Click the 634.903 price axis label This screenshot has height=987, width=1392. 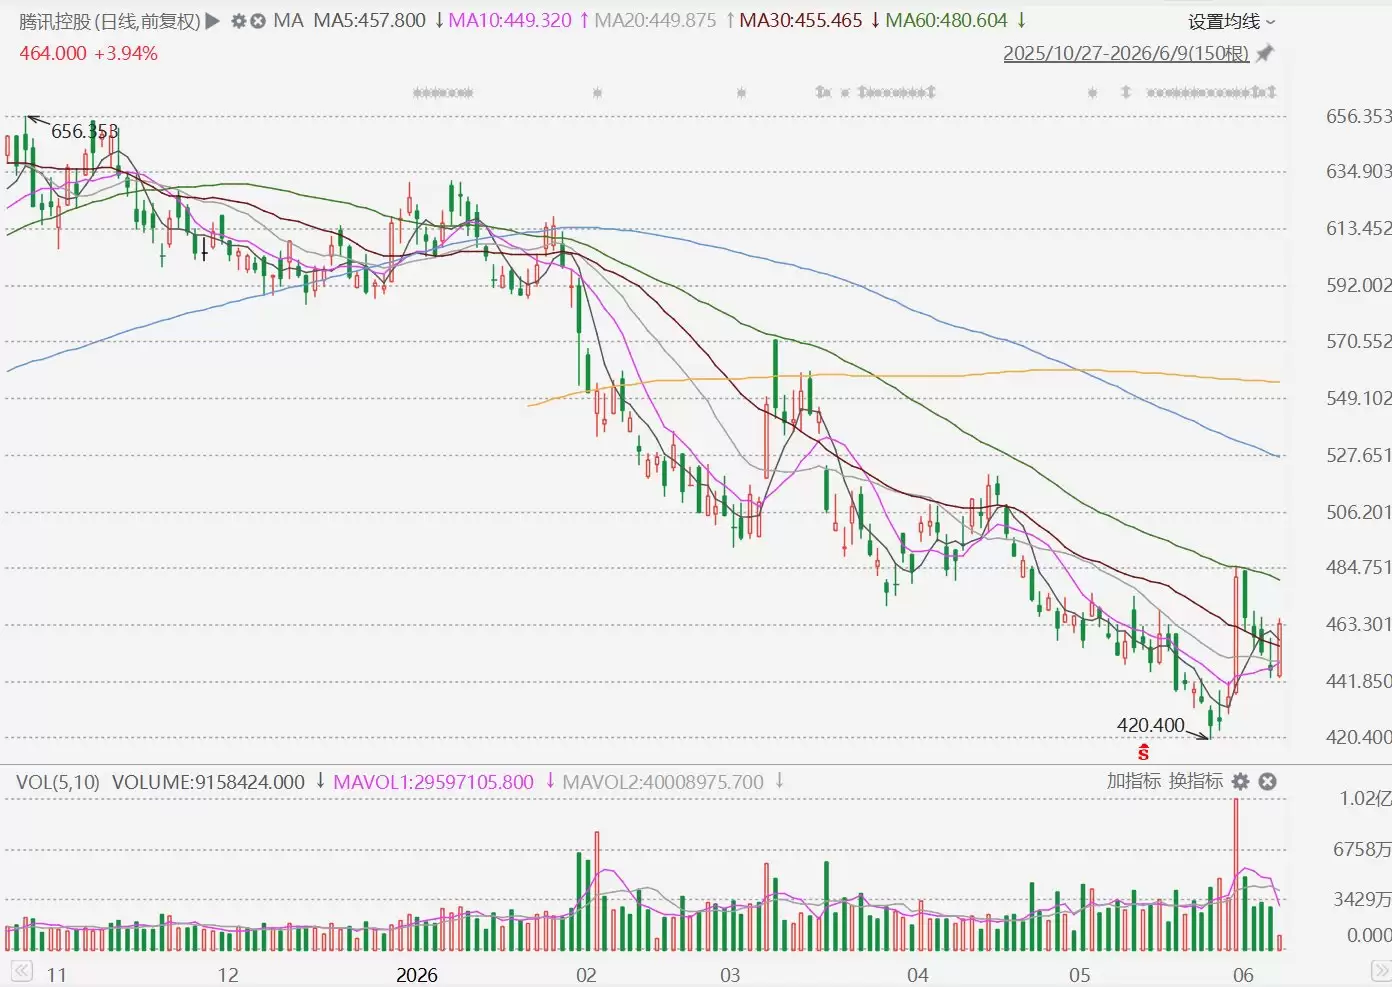click(x=1358, y=172)
